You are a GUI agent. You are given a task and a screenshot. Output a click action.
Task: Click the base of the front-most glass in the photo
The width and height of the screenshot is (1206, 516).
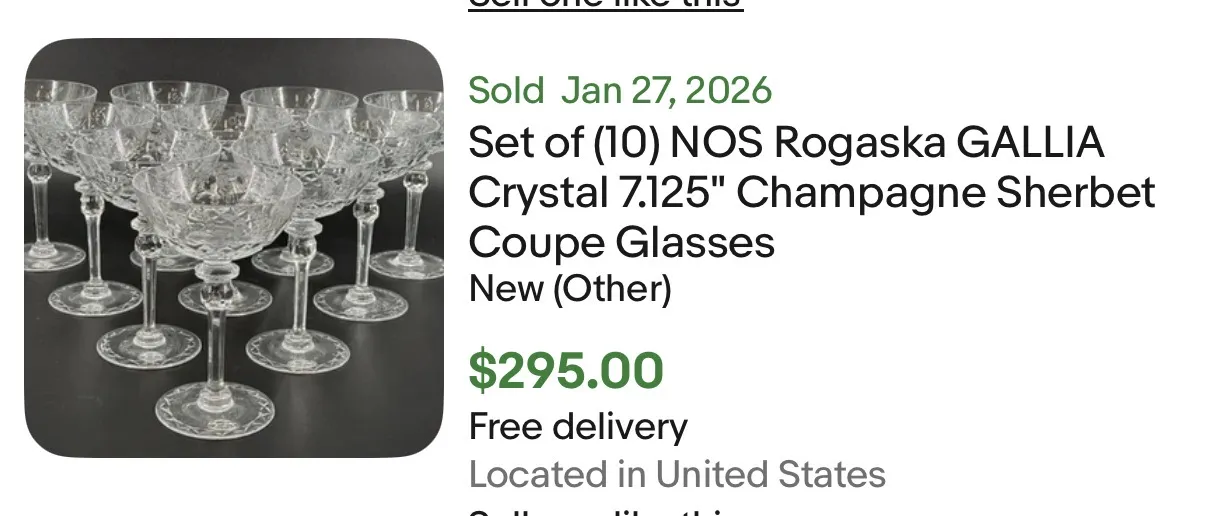pyautogui.click(x=214, y=411)
